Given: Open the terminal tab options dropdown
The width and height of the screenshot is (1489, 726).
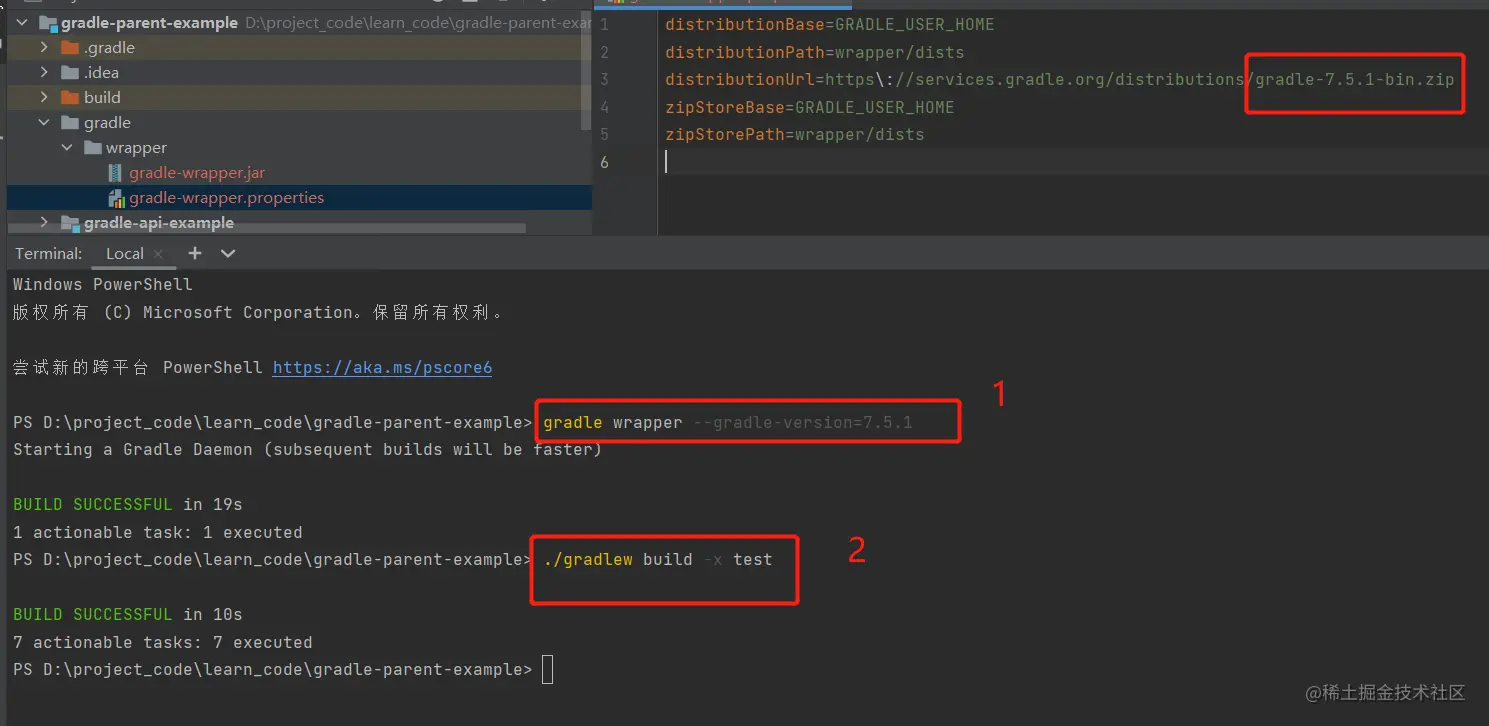Looking at the screenshot, I should [x=228, y=253].
